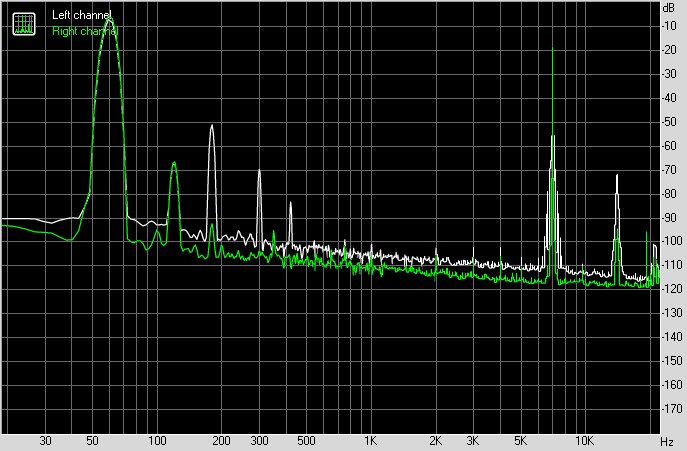Click the spectrum graph icon in the corner

24,24
